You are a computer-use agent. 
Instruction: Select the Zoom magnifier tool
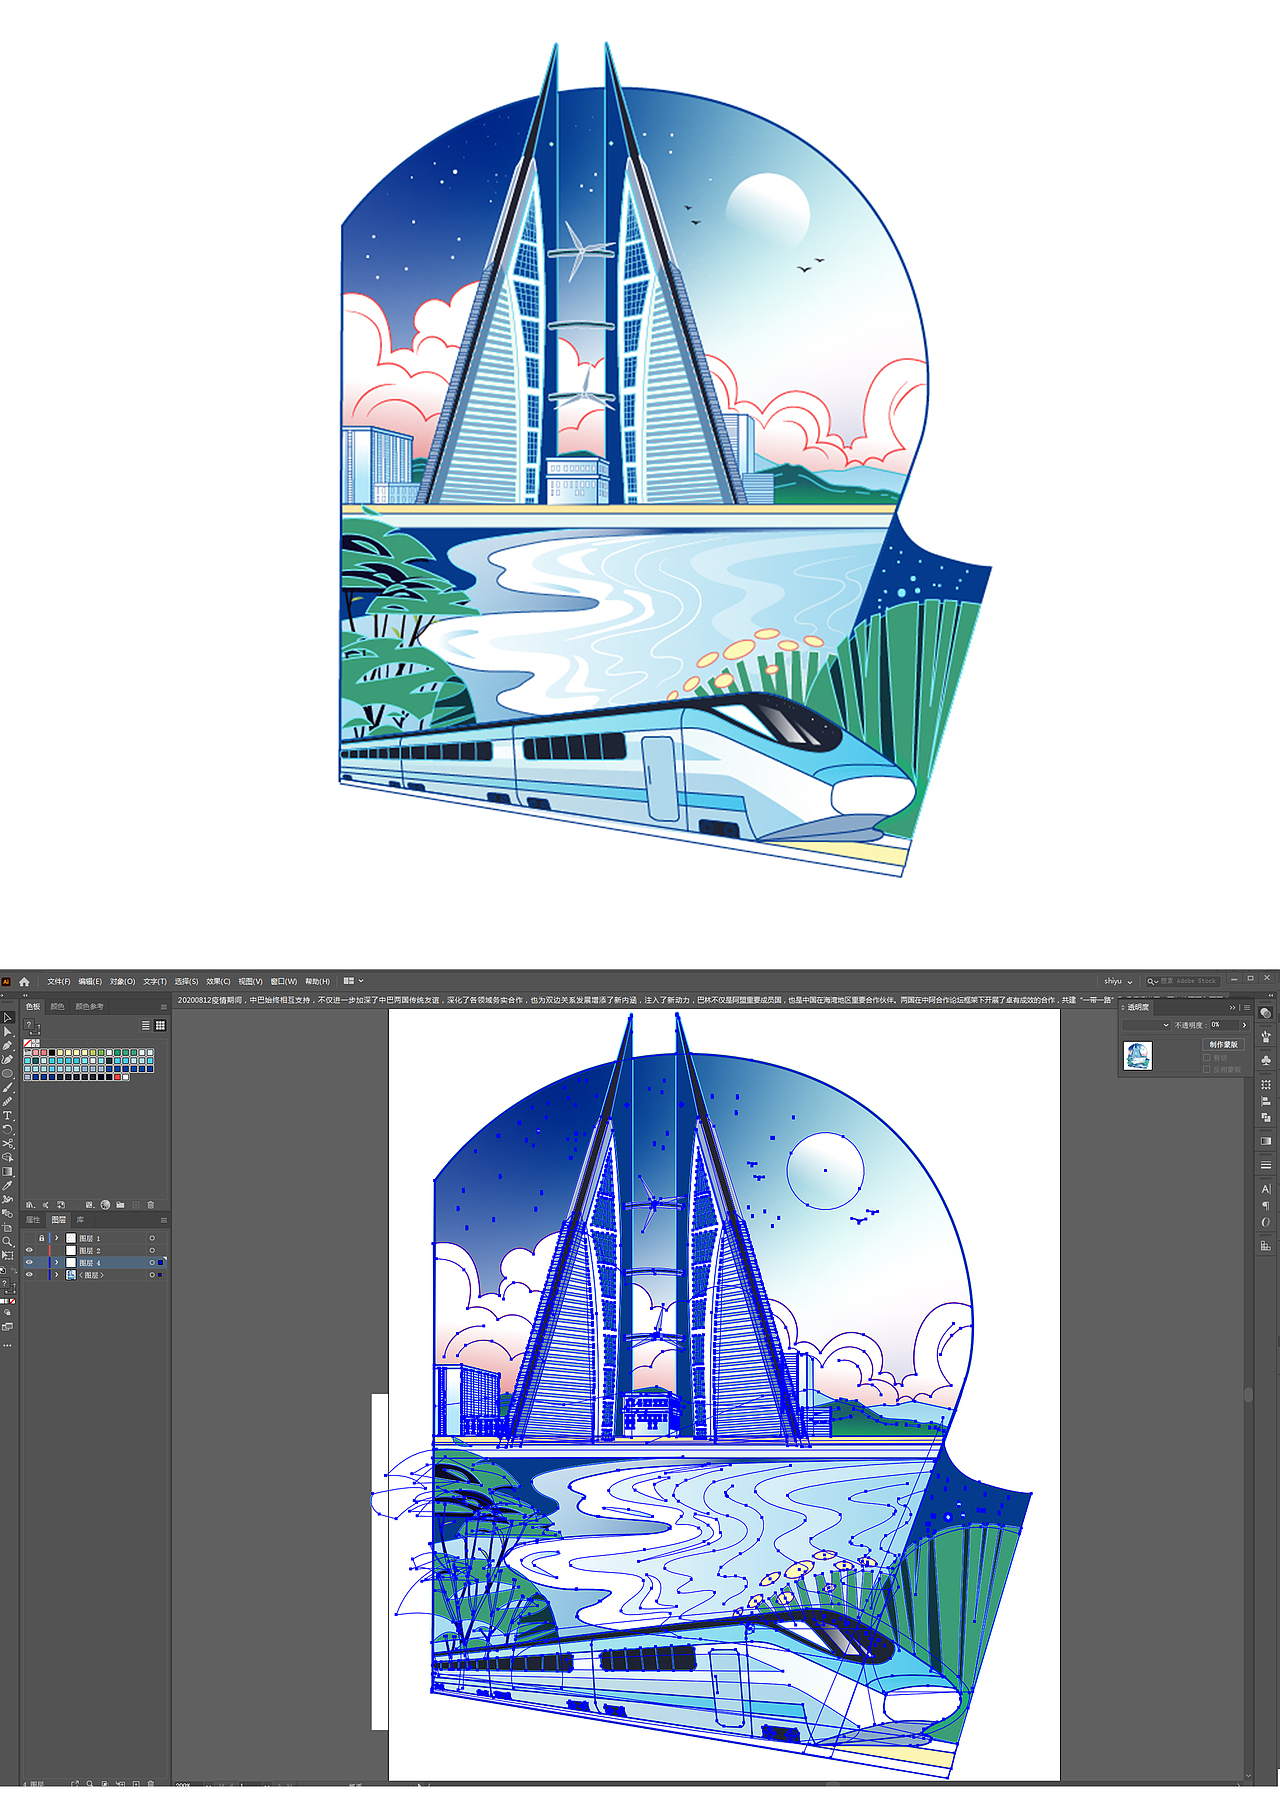click(x=7, y=1241)
